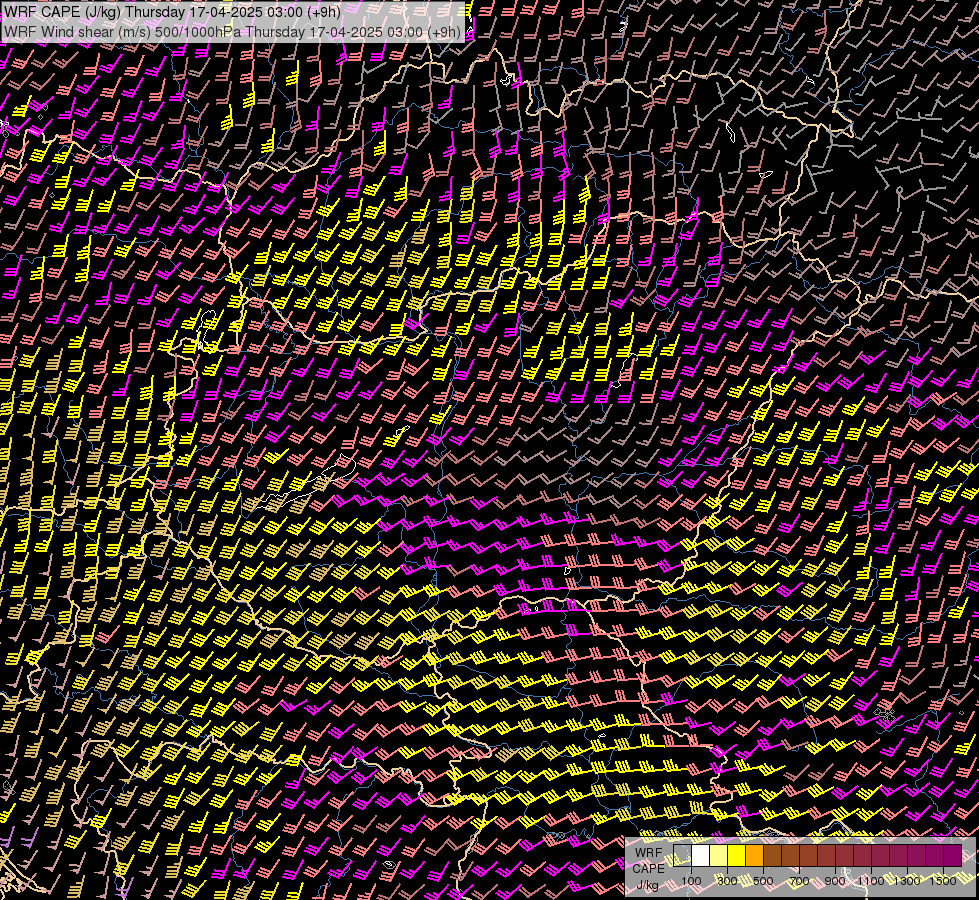979x900 pixels.
Task: Click the white CAPE legend swatch
Action: tap(701, 855)
